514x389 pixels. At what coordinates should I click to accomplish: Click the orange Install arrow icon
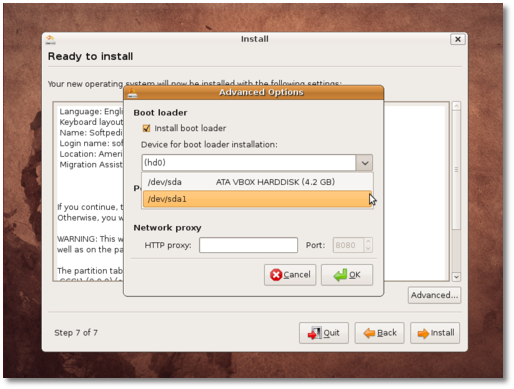tap(423, 333)
